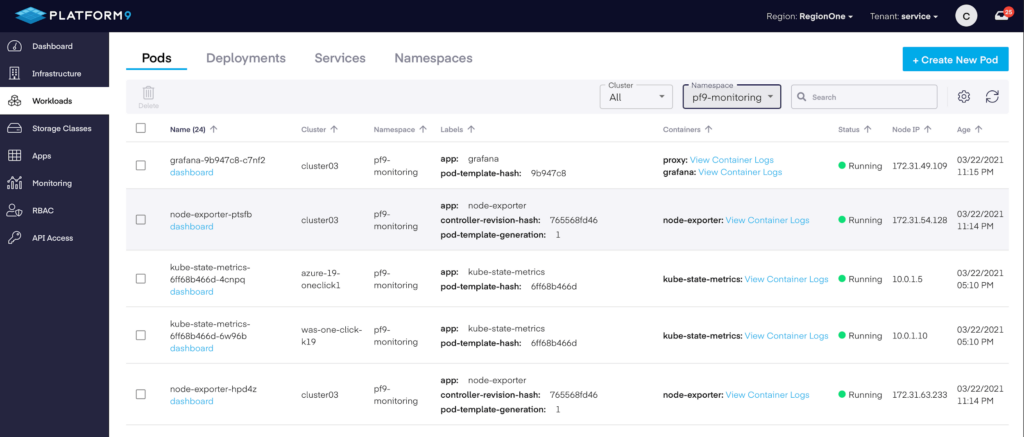Screen dimensions: 1024x437
Task: View logs for kube-state-metrics on azure-19-oneclick1
Action: click(x=786, y=279)
